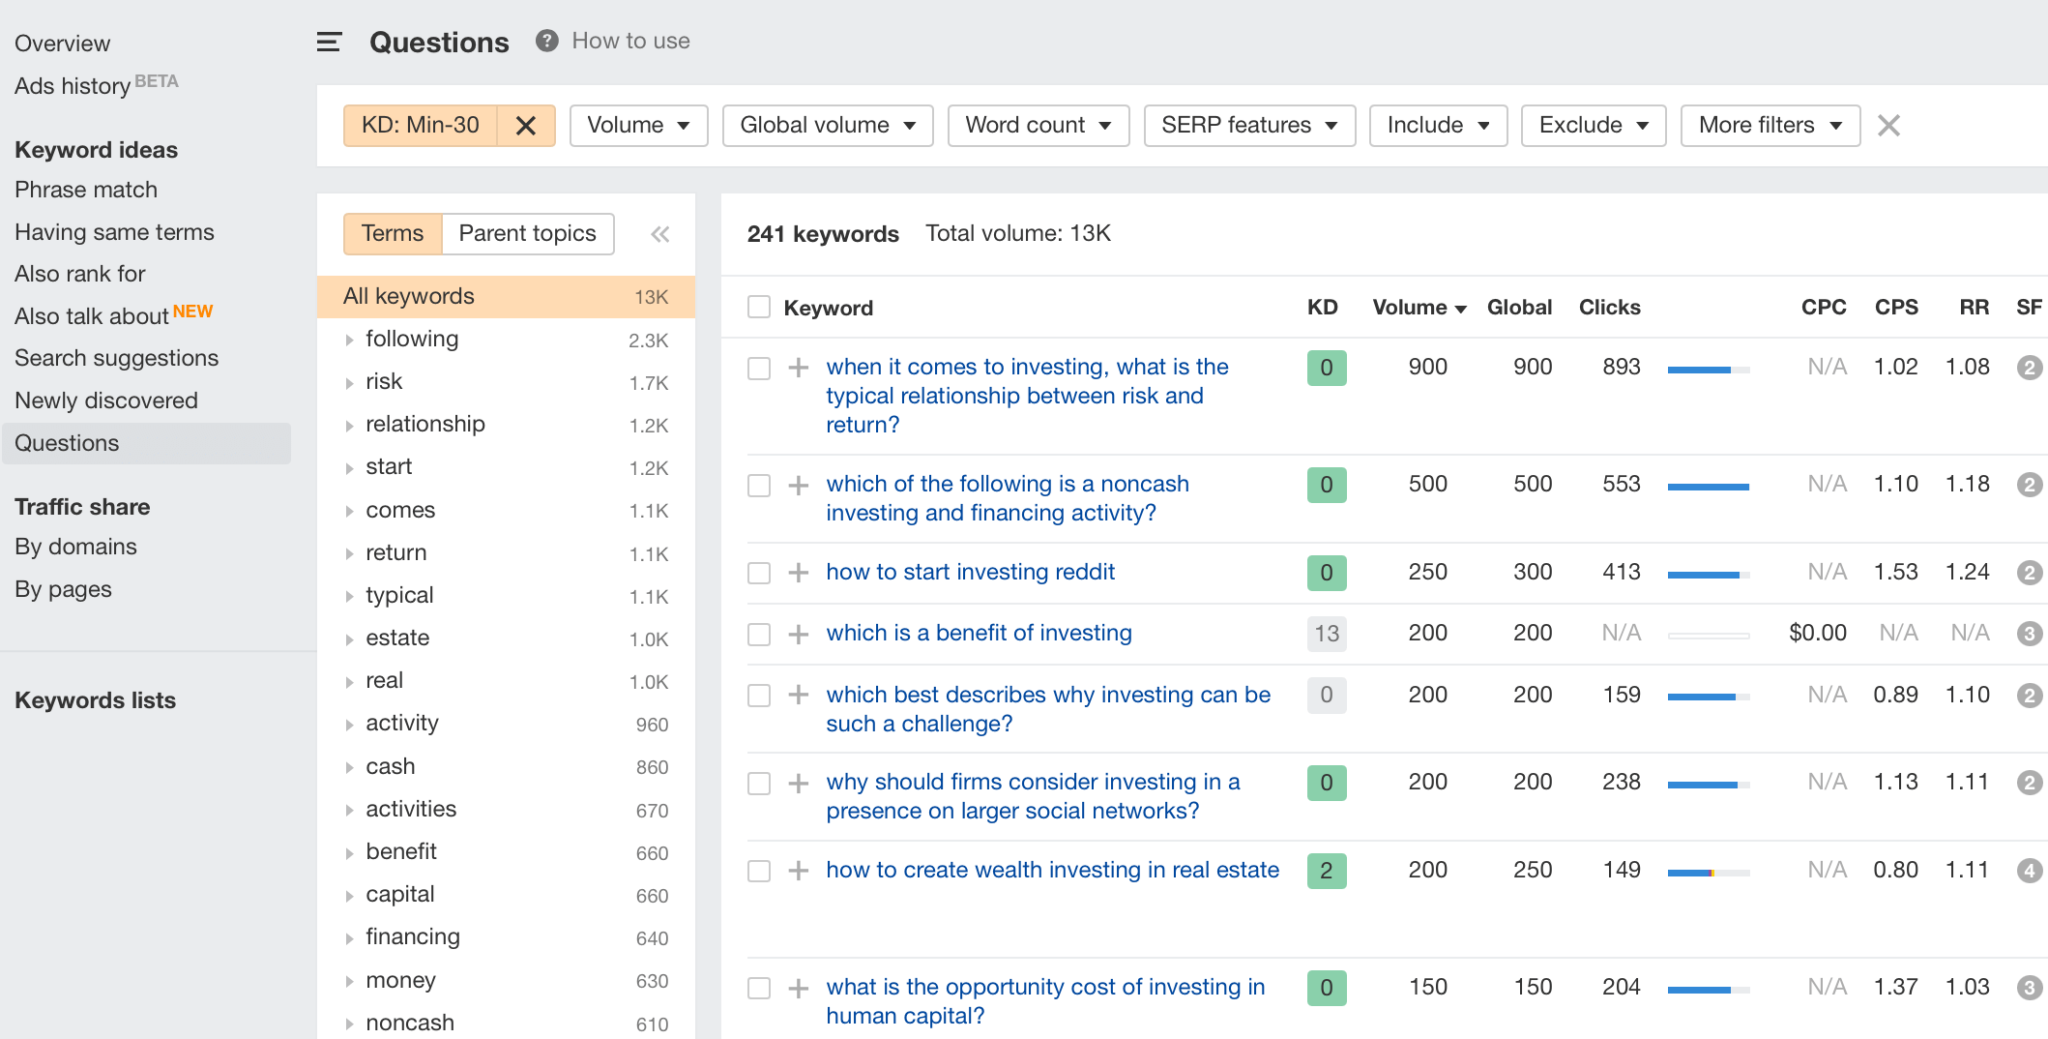Open the 'which is a benefit of investing' keyword link
The width and height of the screenshot is (2048, 1039).
click(x=979, y=633)
